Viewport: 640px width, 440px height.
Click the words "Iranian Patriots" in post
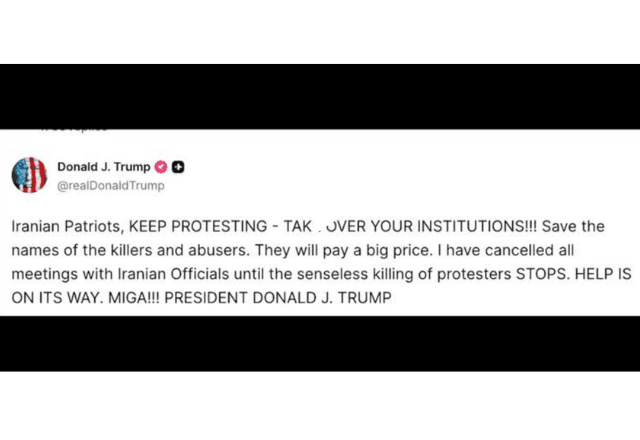[x=56, y=227]
